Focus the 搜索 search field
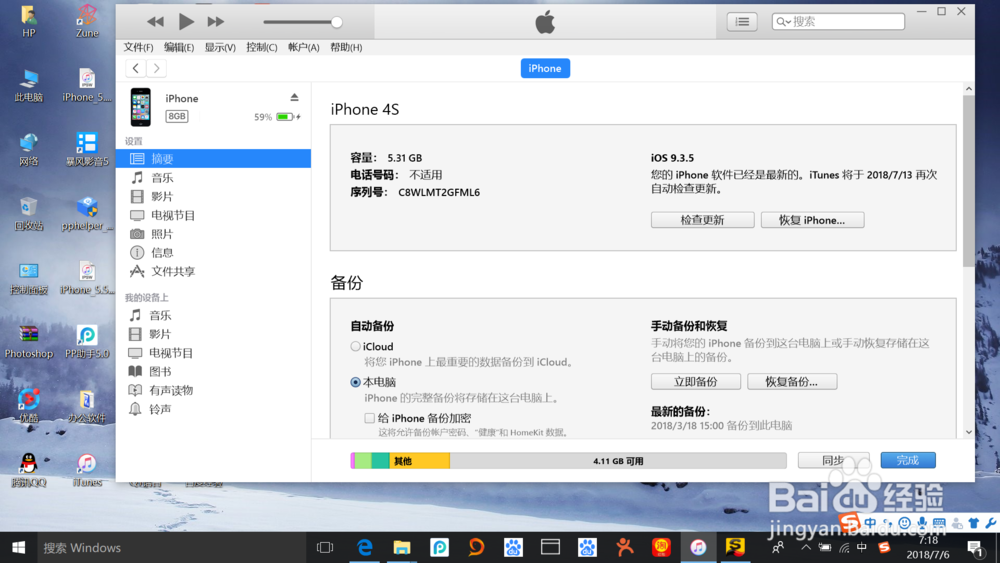This screenshot has height=563, width=1000. coord(838,22)
